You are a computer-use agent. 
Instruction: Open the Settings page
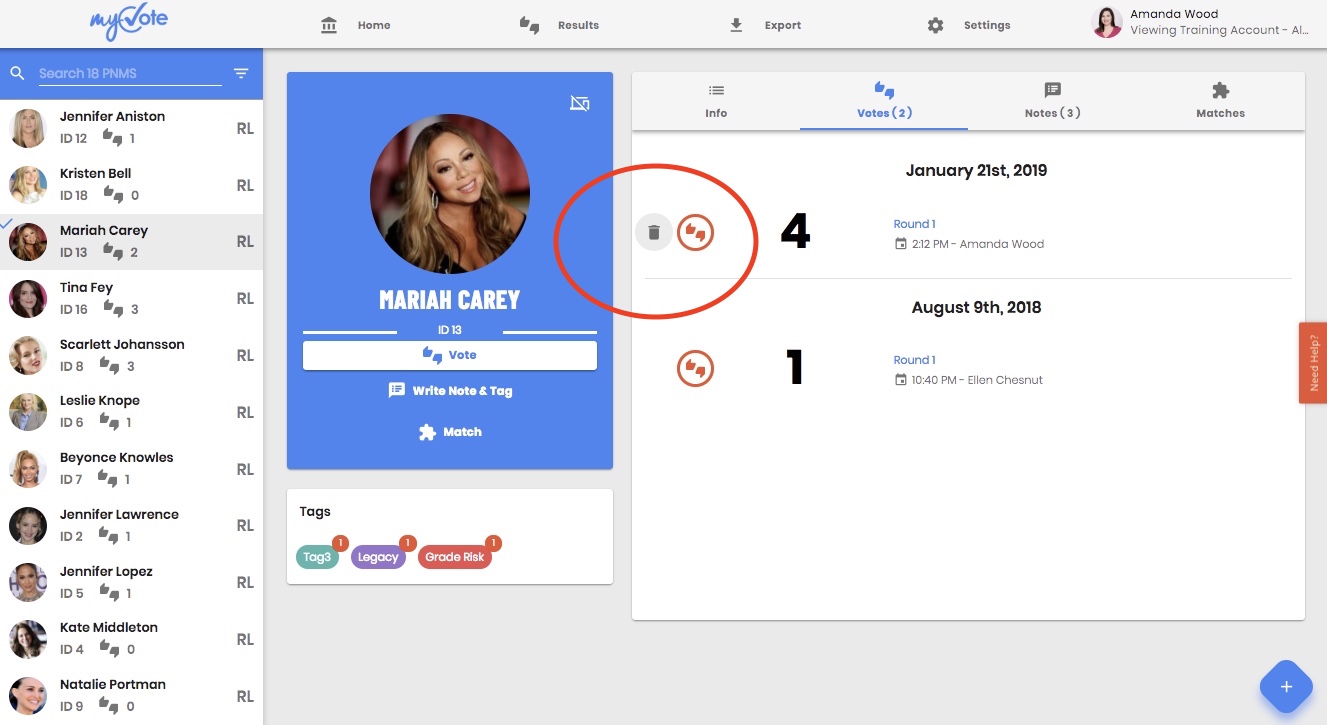tap(968, 25)
